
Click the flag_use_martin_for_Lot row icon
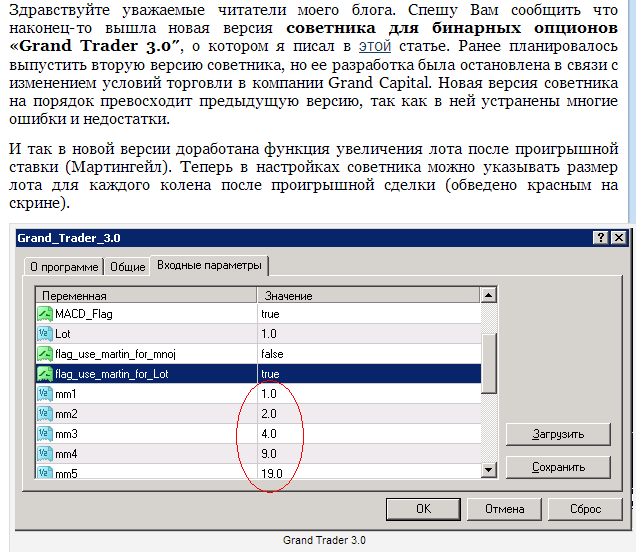(x=45, y=374)
